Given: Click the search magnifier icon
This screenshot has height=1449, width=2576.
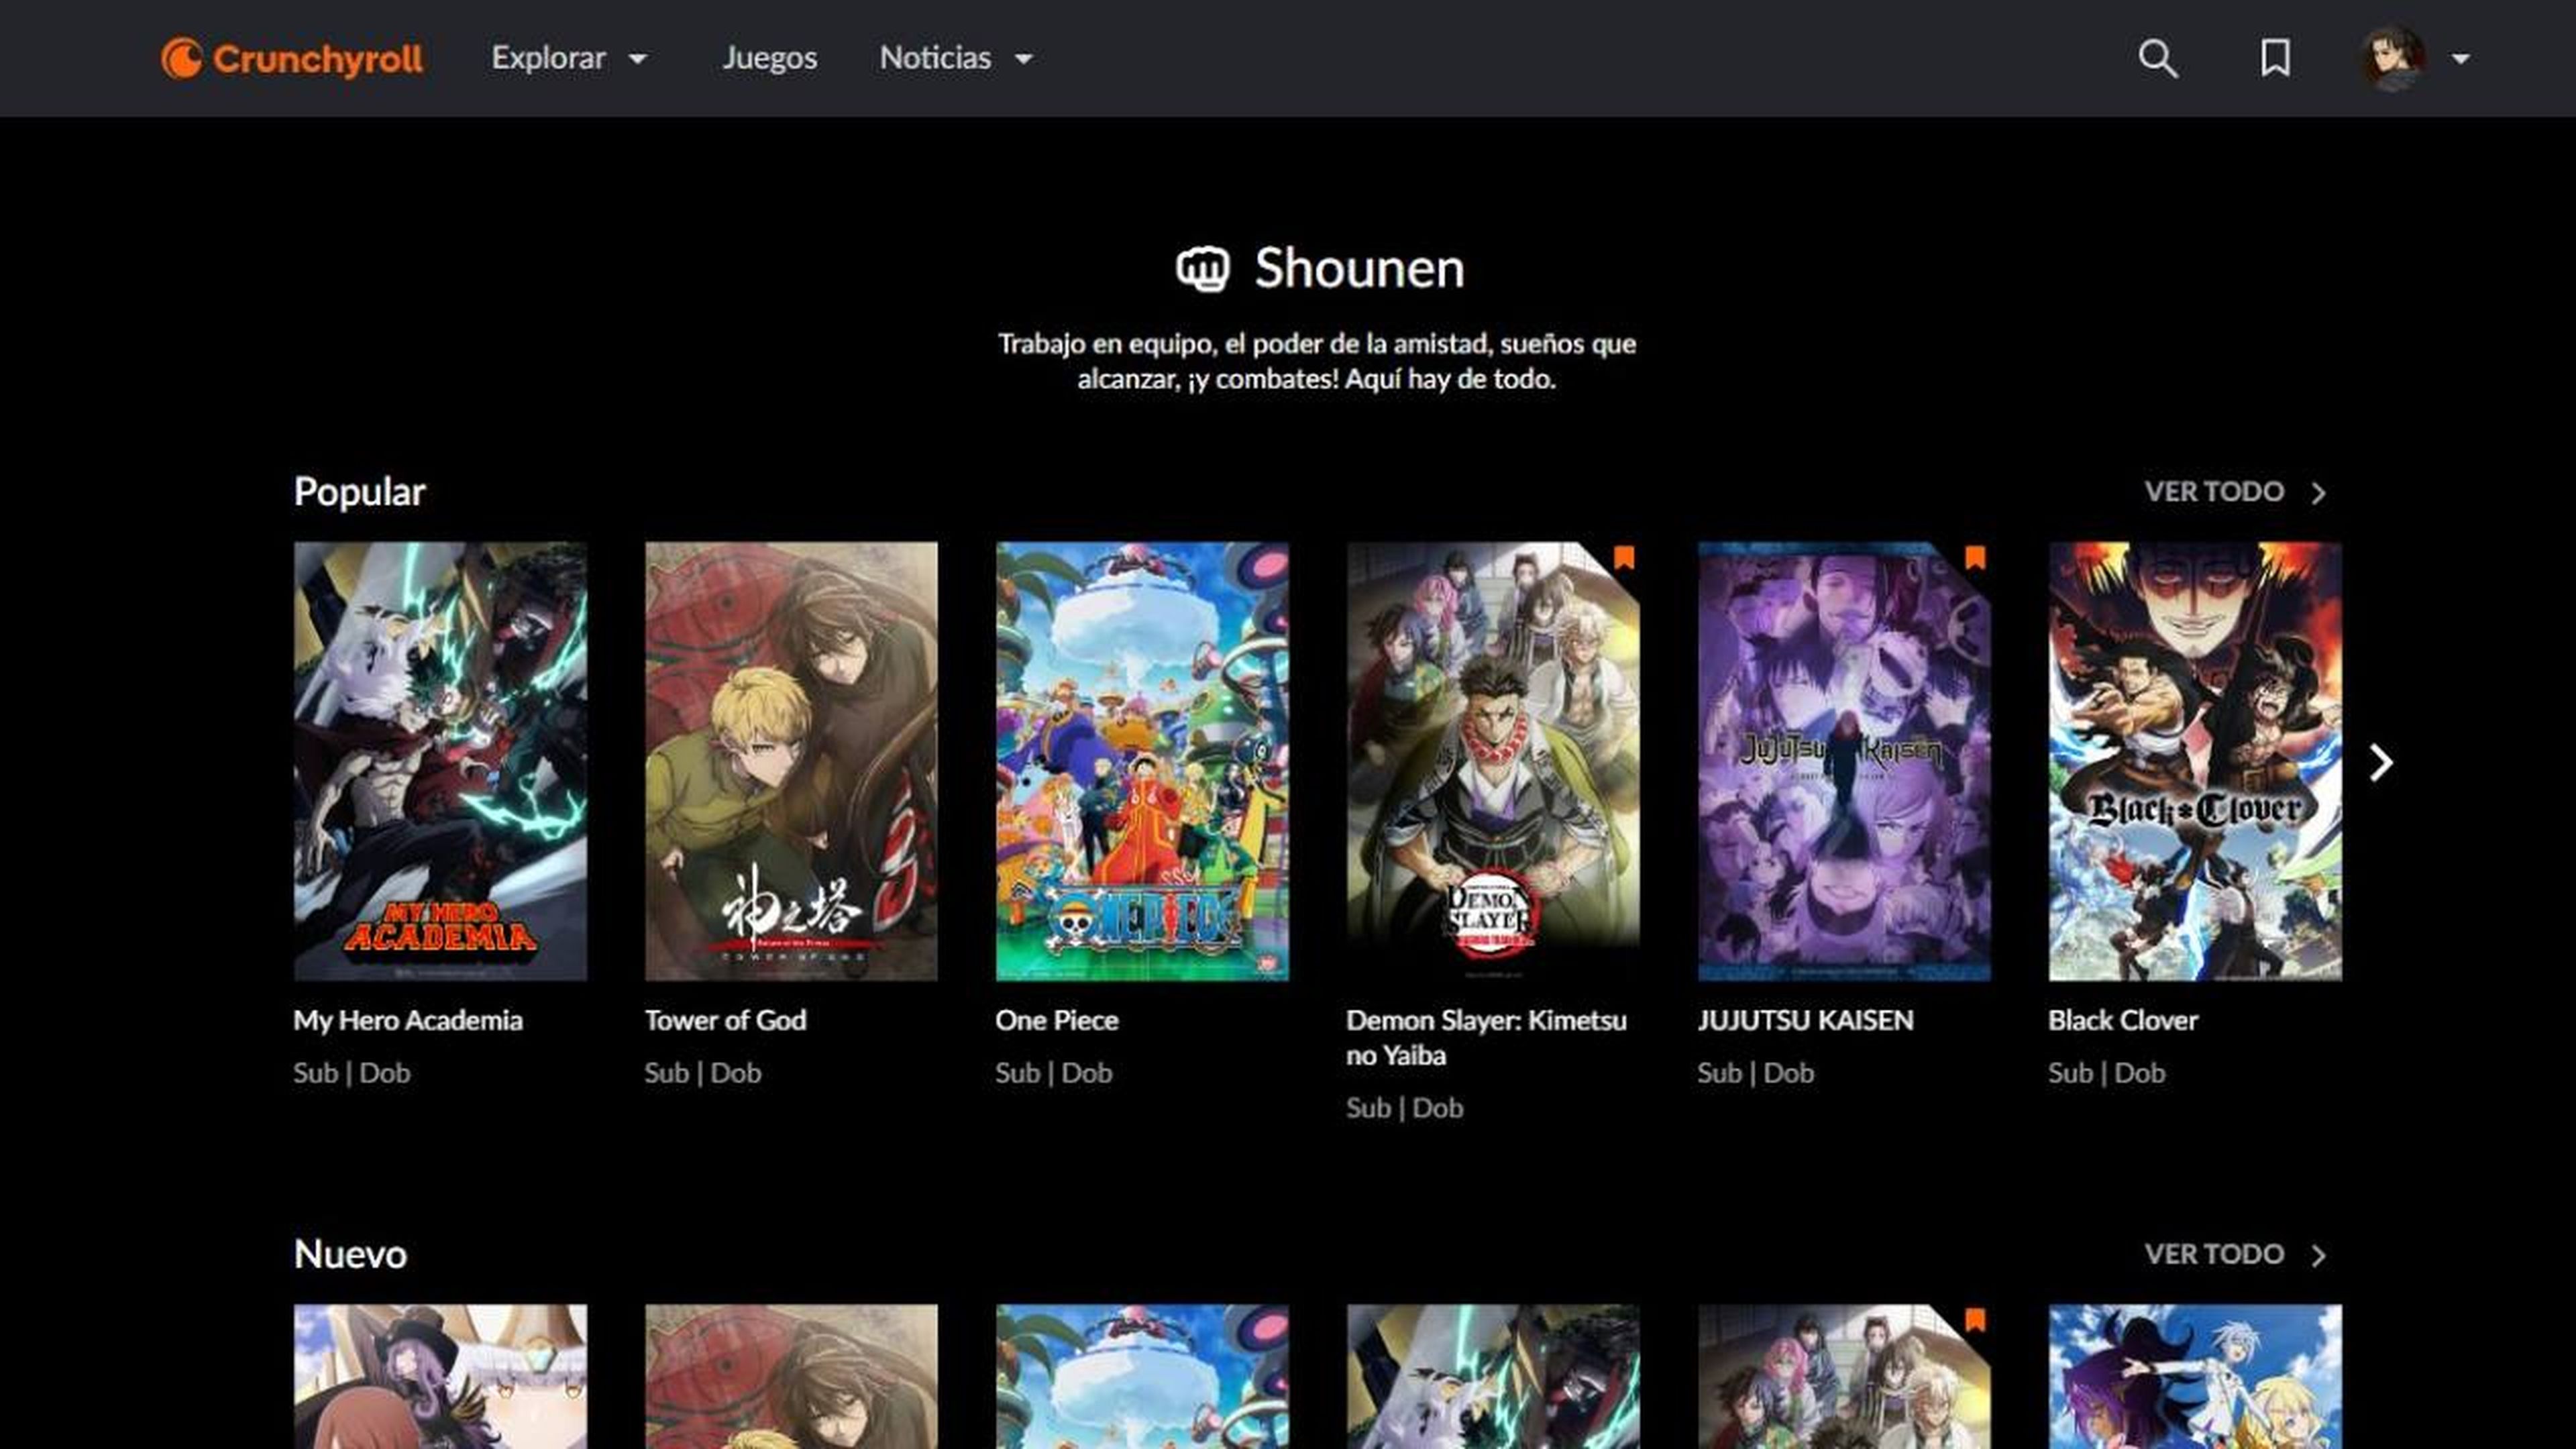Looking at the screenshot, I should tap(2158, 58).
